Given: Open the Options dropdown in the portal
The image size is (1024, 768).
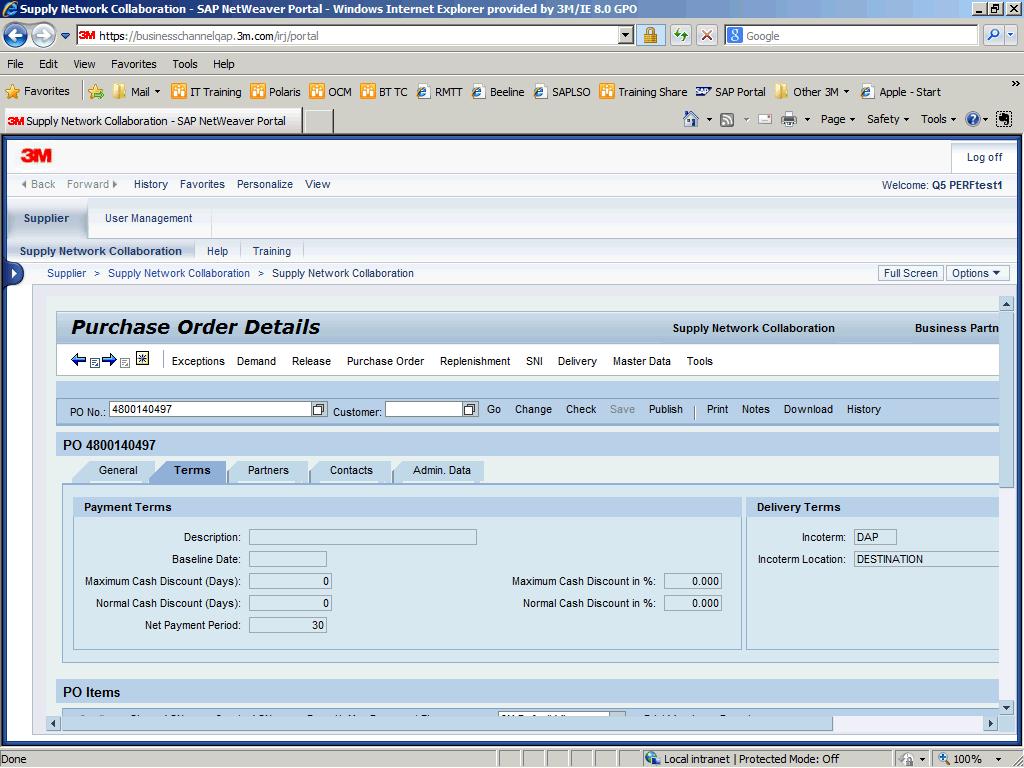Looking at the screenshot, I should (x=977, y=274).
